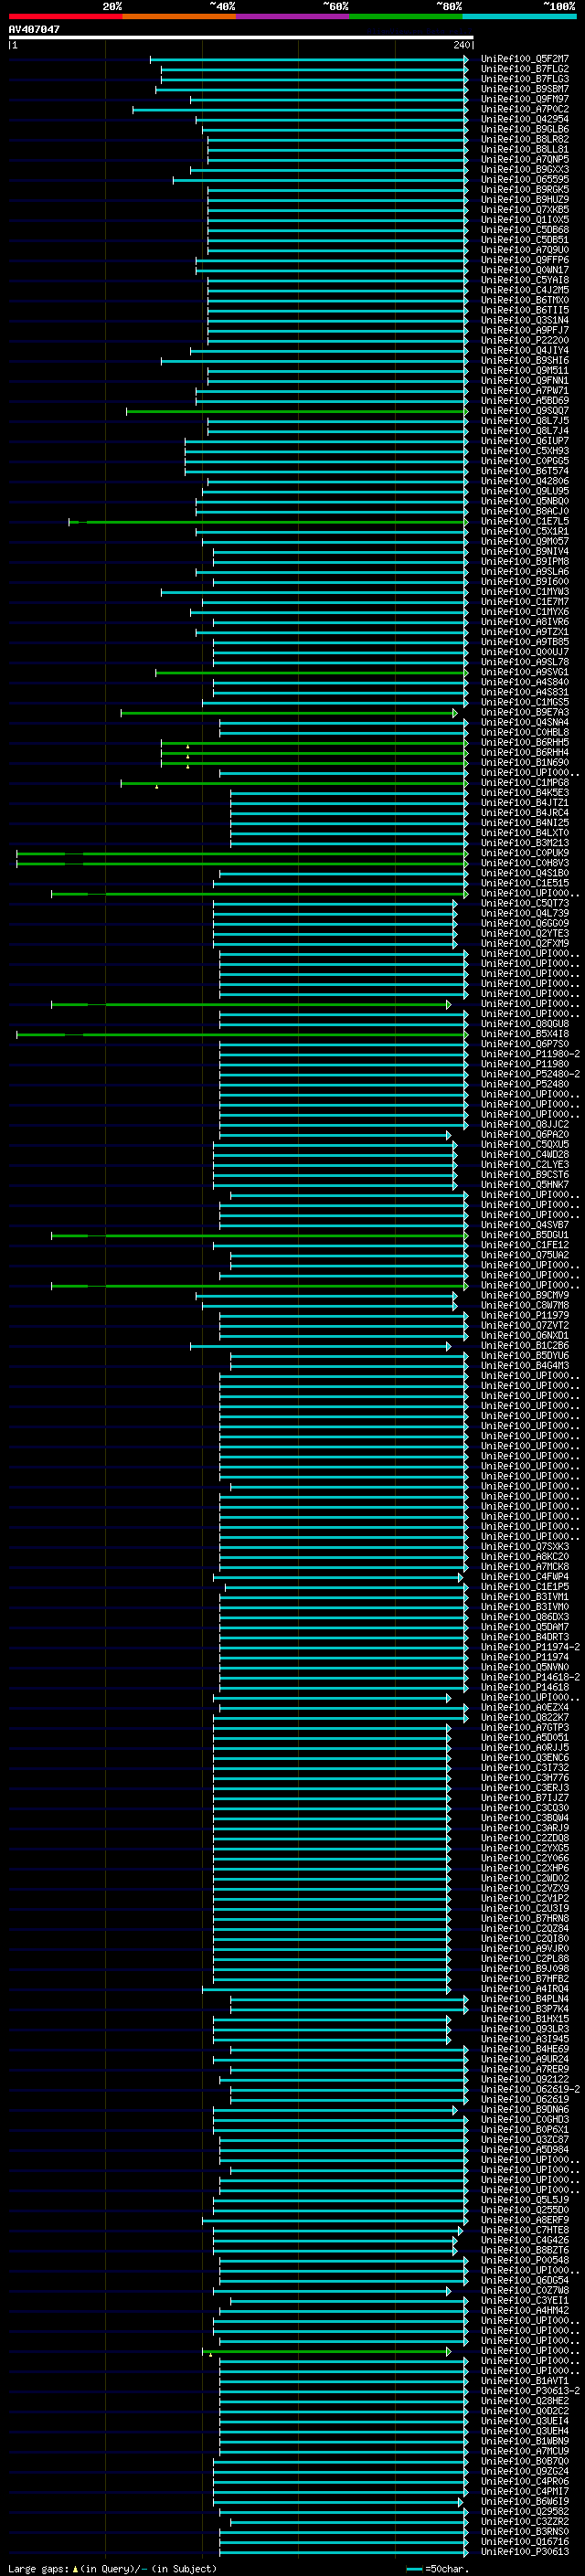The height and width of the screenshot is (2576, 585).
Task: Select label UniRef100_Q9SQQ7
Action: [x=525, y=411]
